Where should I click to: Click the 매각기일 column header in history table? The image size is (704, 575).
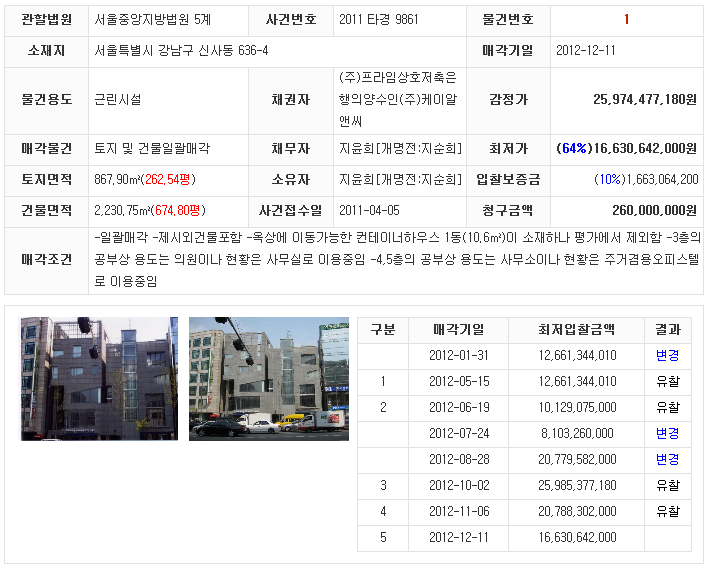point(458,329)
